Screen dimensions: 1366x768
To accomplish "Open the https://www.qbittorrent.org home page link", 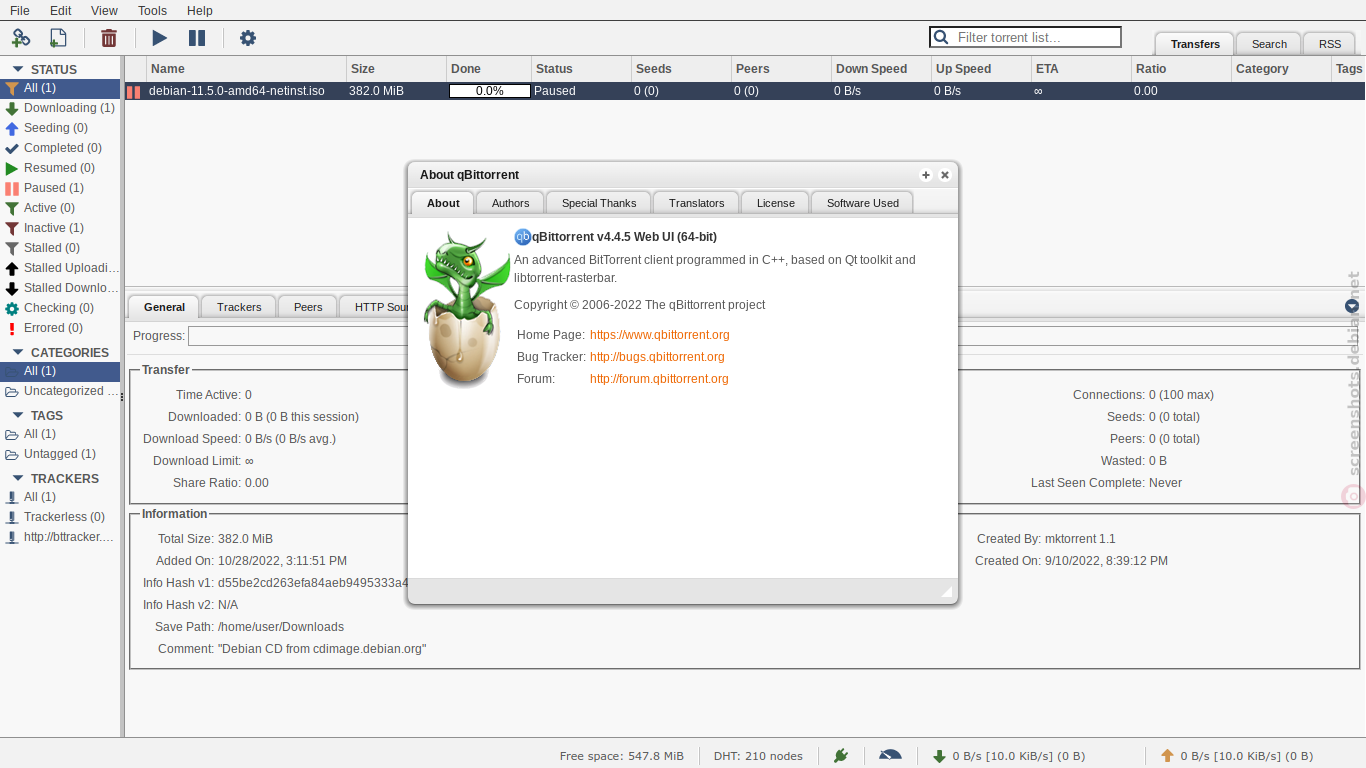I will [660, 335].
